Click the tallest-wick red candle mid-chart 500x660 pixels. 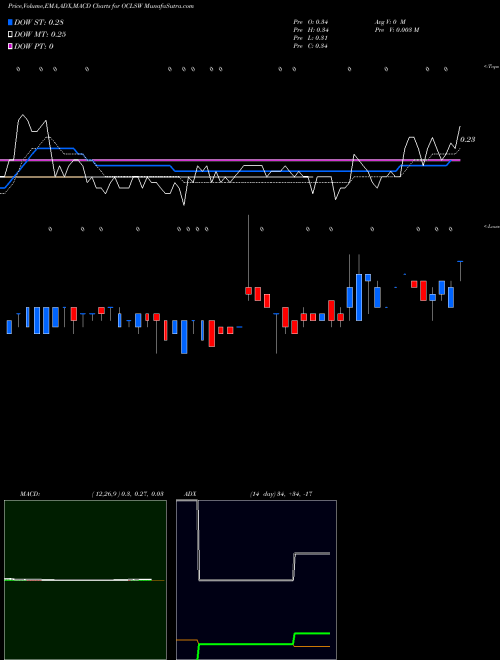[248, 290]
